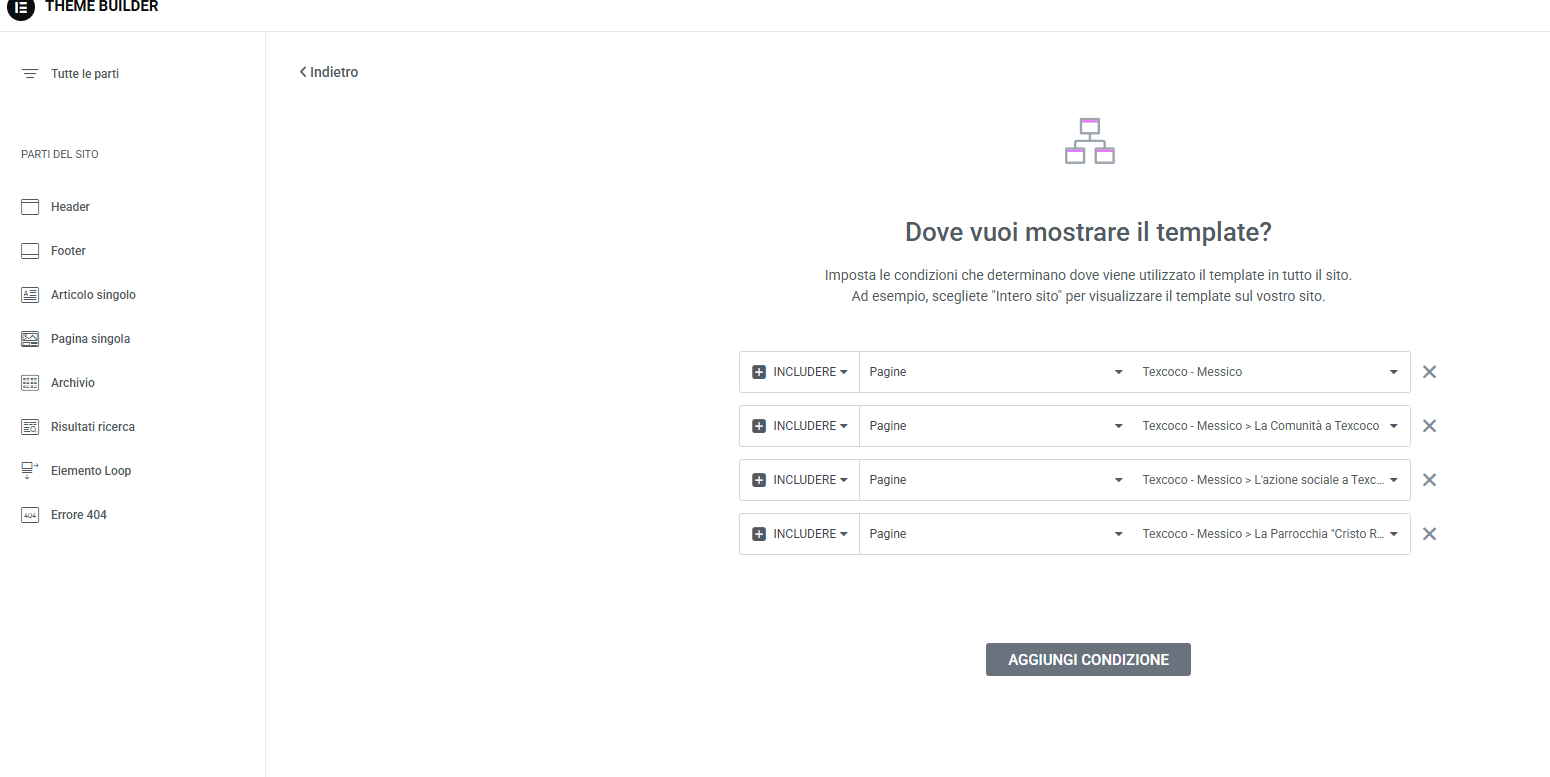
Task: Click the Archivio grid icon
Action: 30,383
